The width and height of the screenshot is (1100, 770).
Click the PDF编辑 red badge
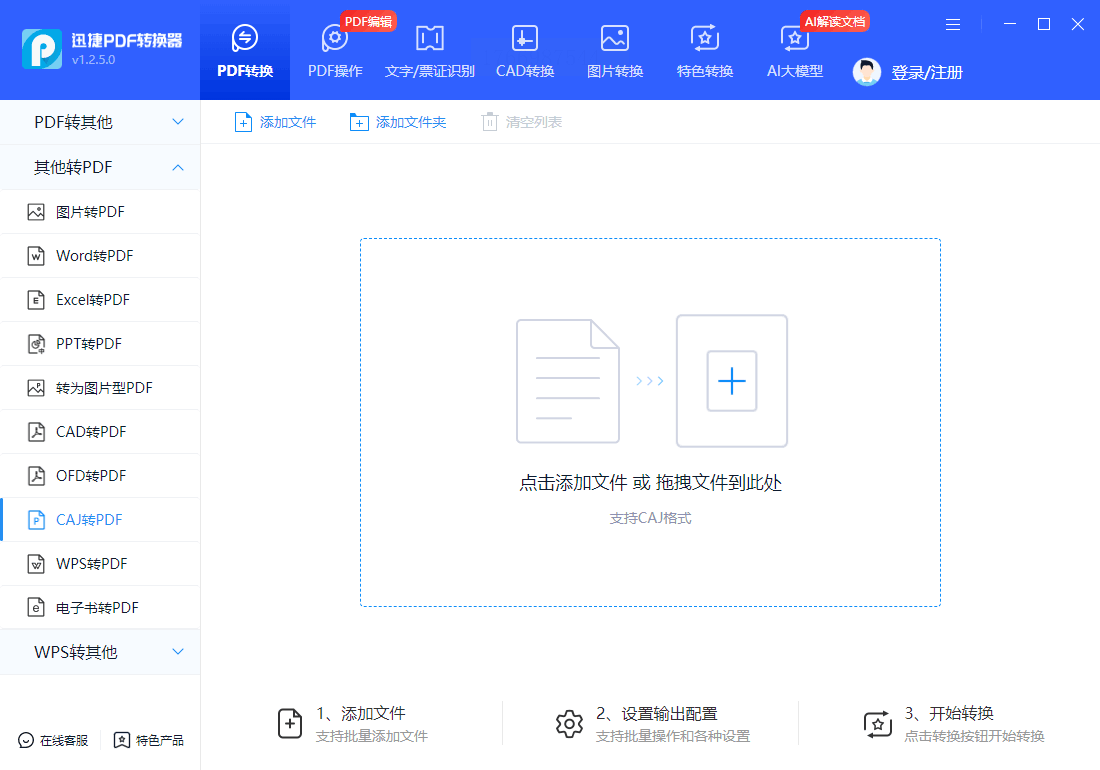point(368,21)
